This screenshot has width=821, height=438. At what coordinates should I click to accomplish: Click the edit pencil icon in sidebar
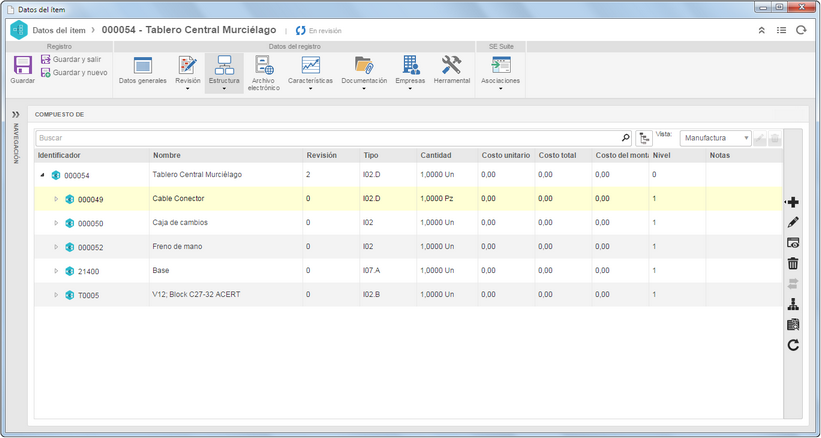[x=793, y=222]
